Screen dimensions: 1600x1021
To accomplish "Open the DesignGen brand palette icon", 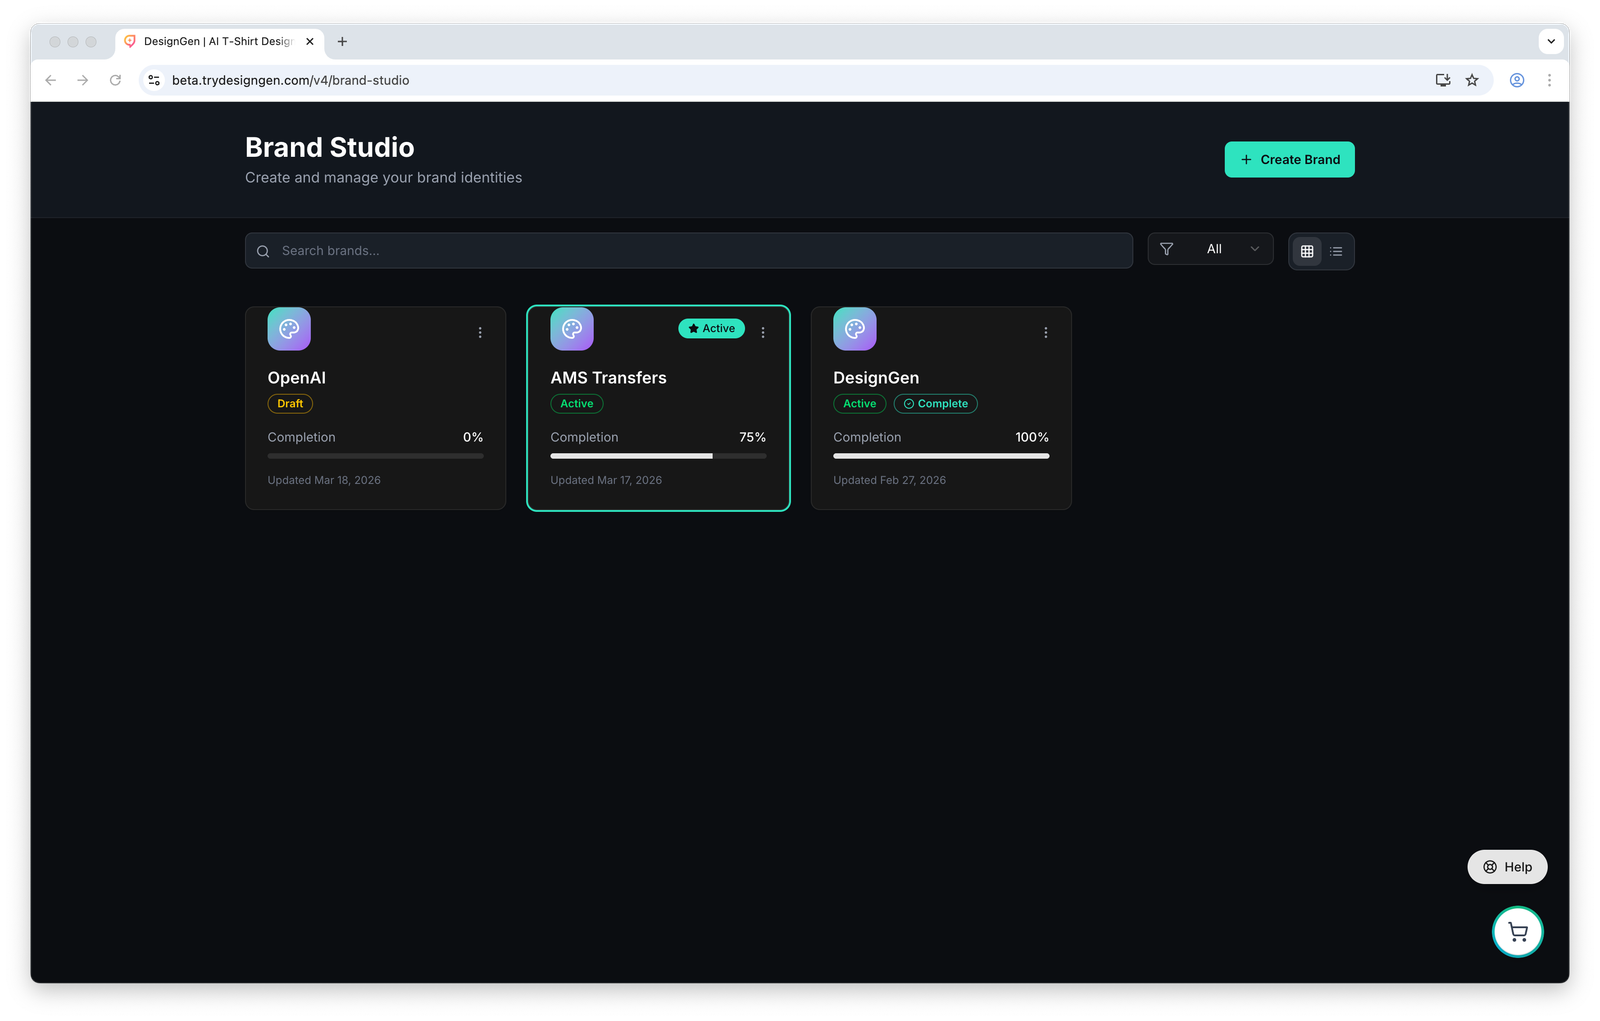I will 855,329.
